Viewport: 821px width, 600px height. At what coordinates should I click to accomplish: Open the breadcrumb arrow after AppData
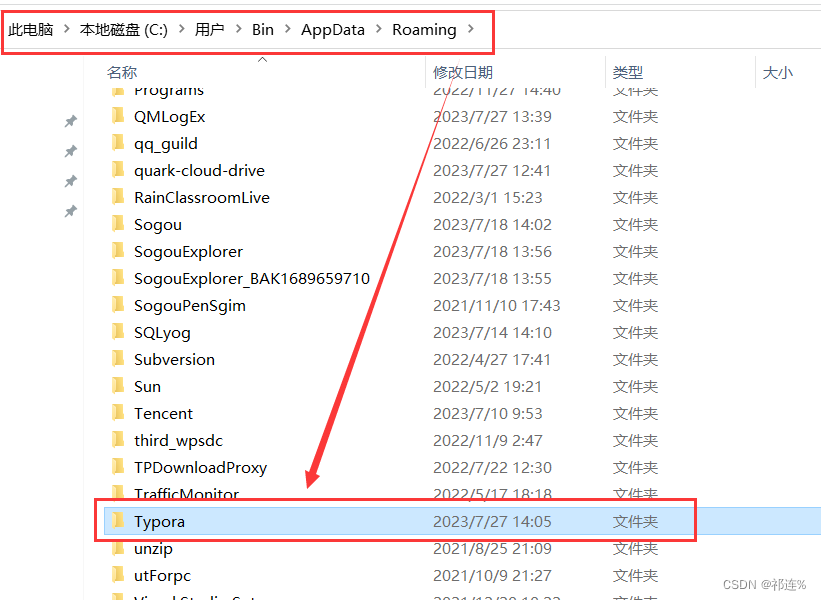(x=379, y=30)
